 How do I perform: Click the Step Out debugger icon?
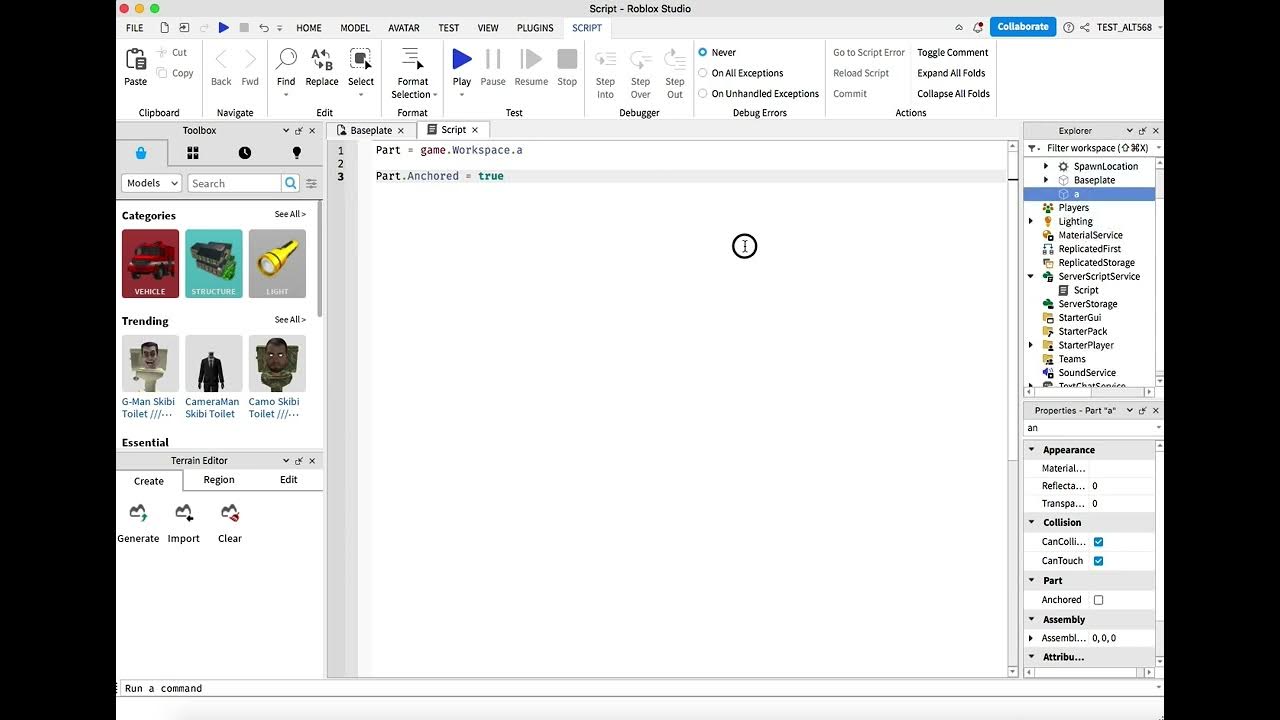pos(675,59)
